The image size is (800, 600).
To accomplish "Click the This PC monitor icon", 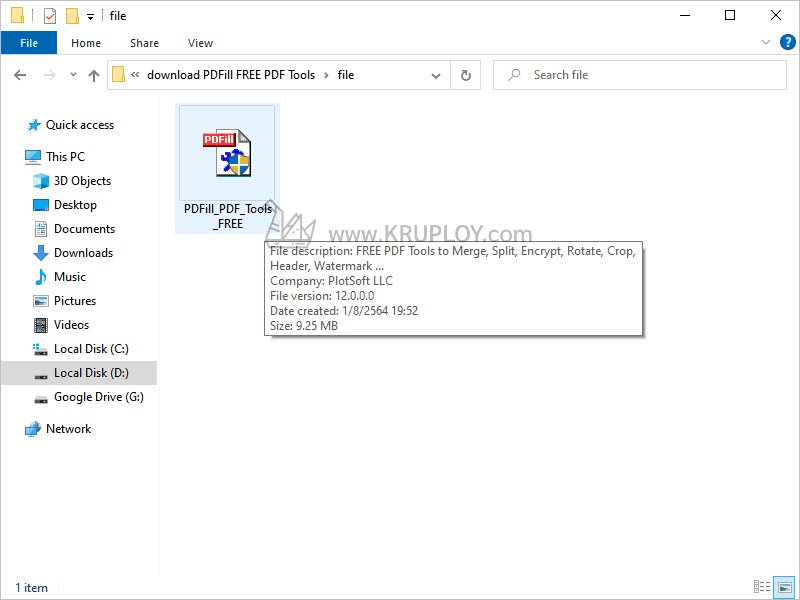I will [33, 157].
